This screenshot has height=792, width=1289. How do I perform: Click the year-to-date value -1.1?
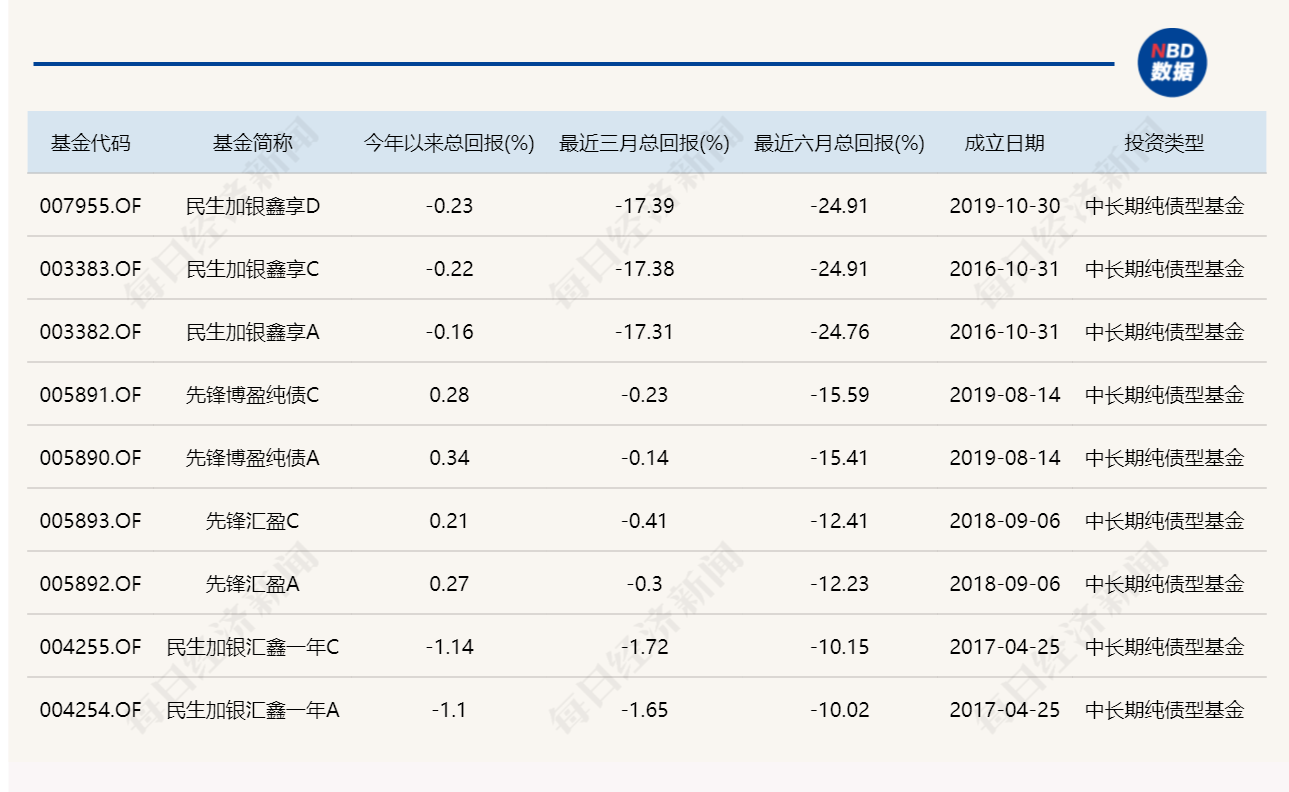pyautogui.click(x=449, y=710)
